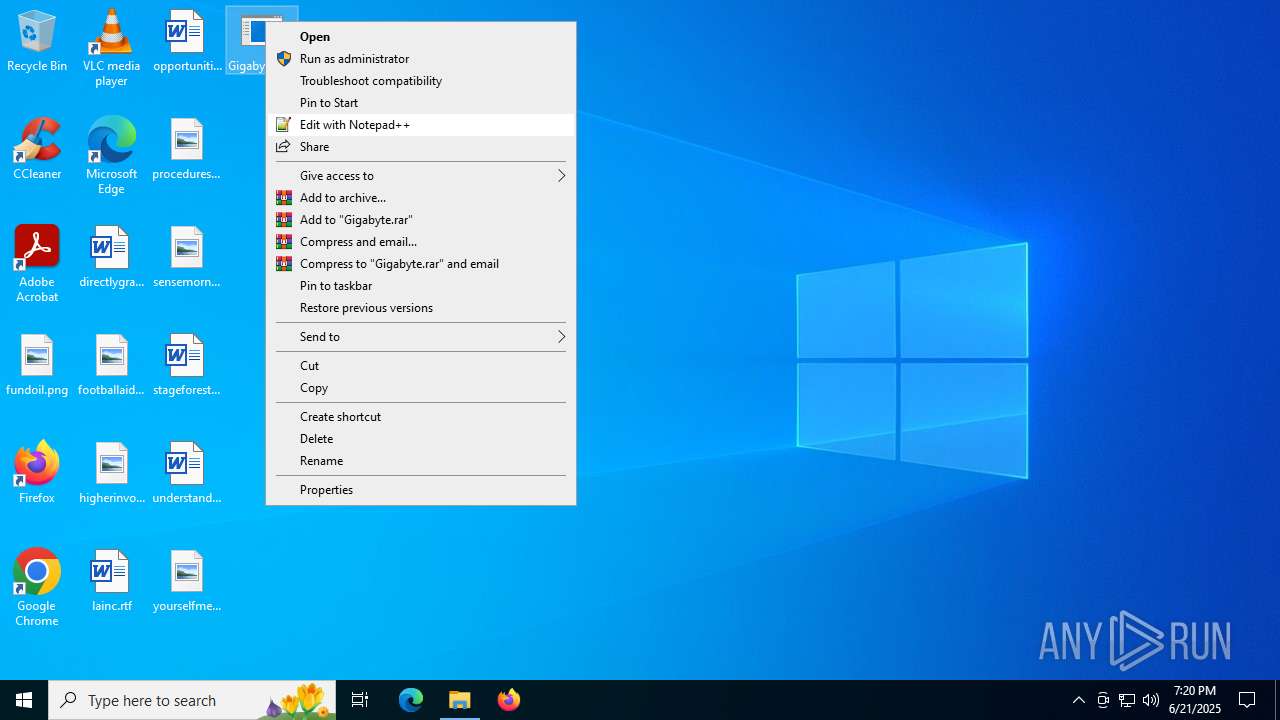This screenshot has width=1280, height=720.
Task: Open File Explorer from the taskbar
Action: point(460,700)
